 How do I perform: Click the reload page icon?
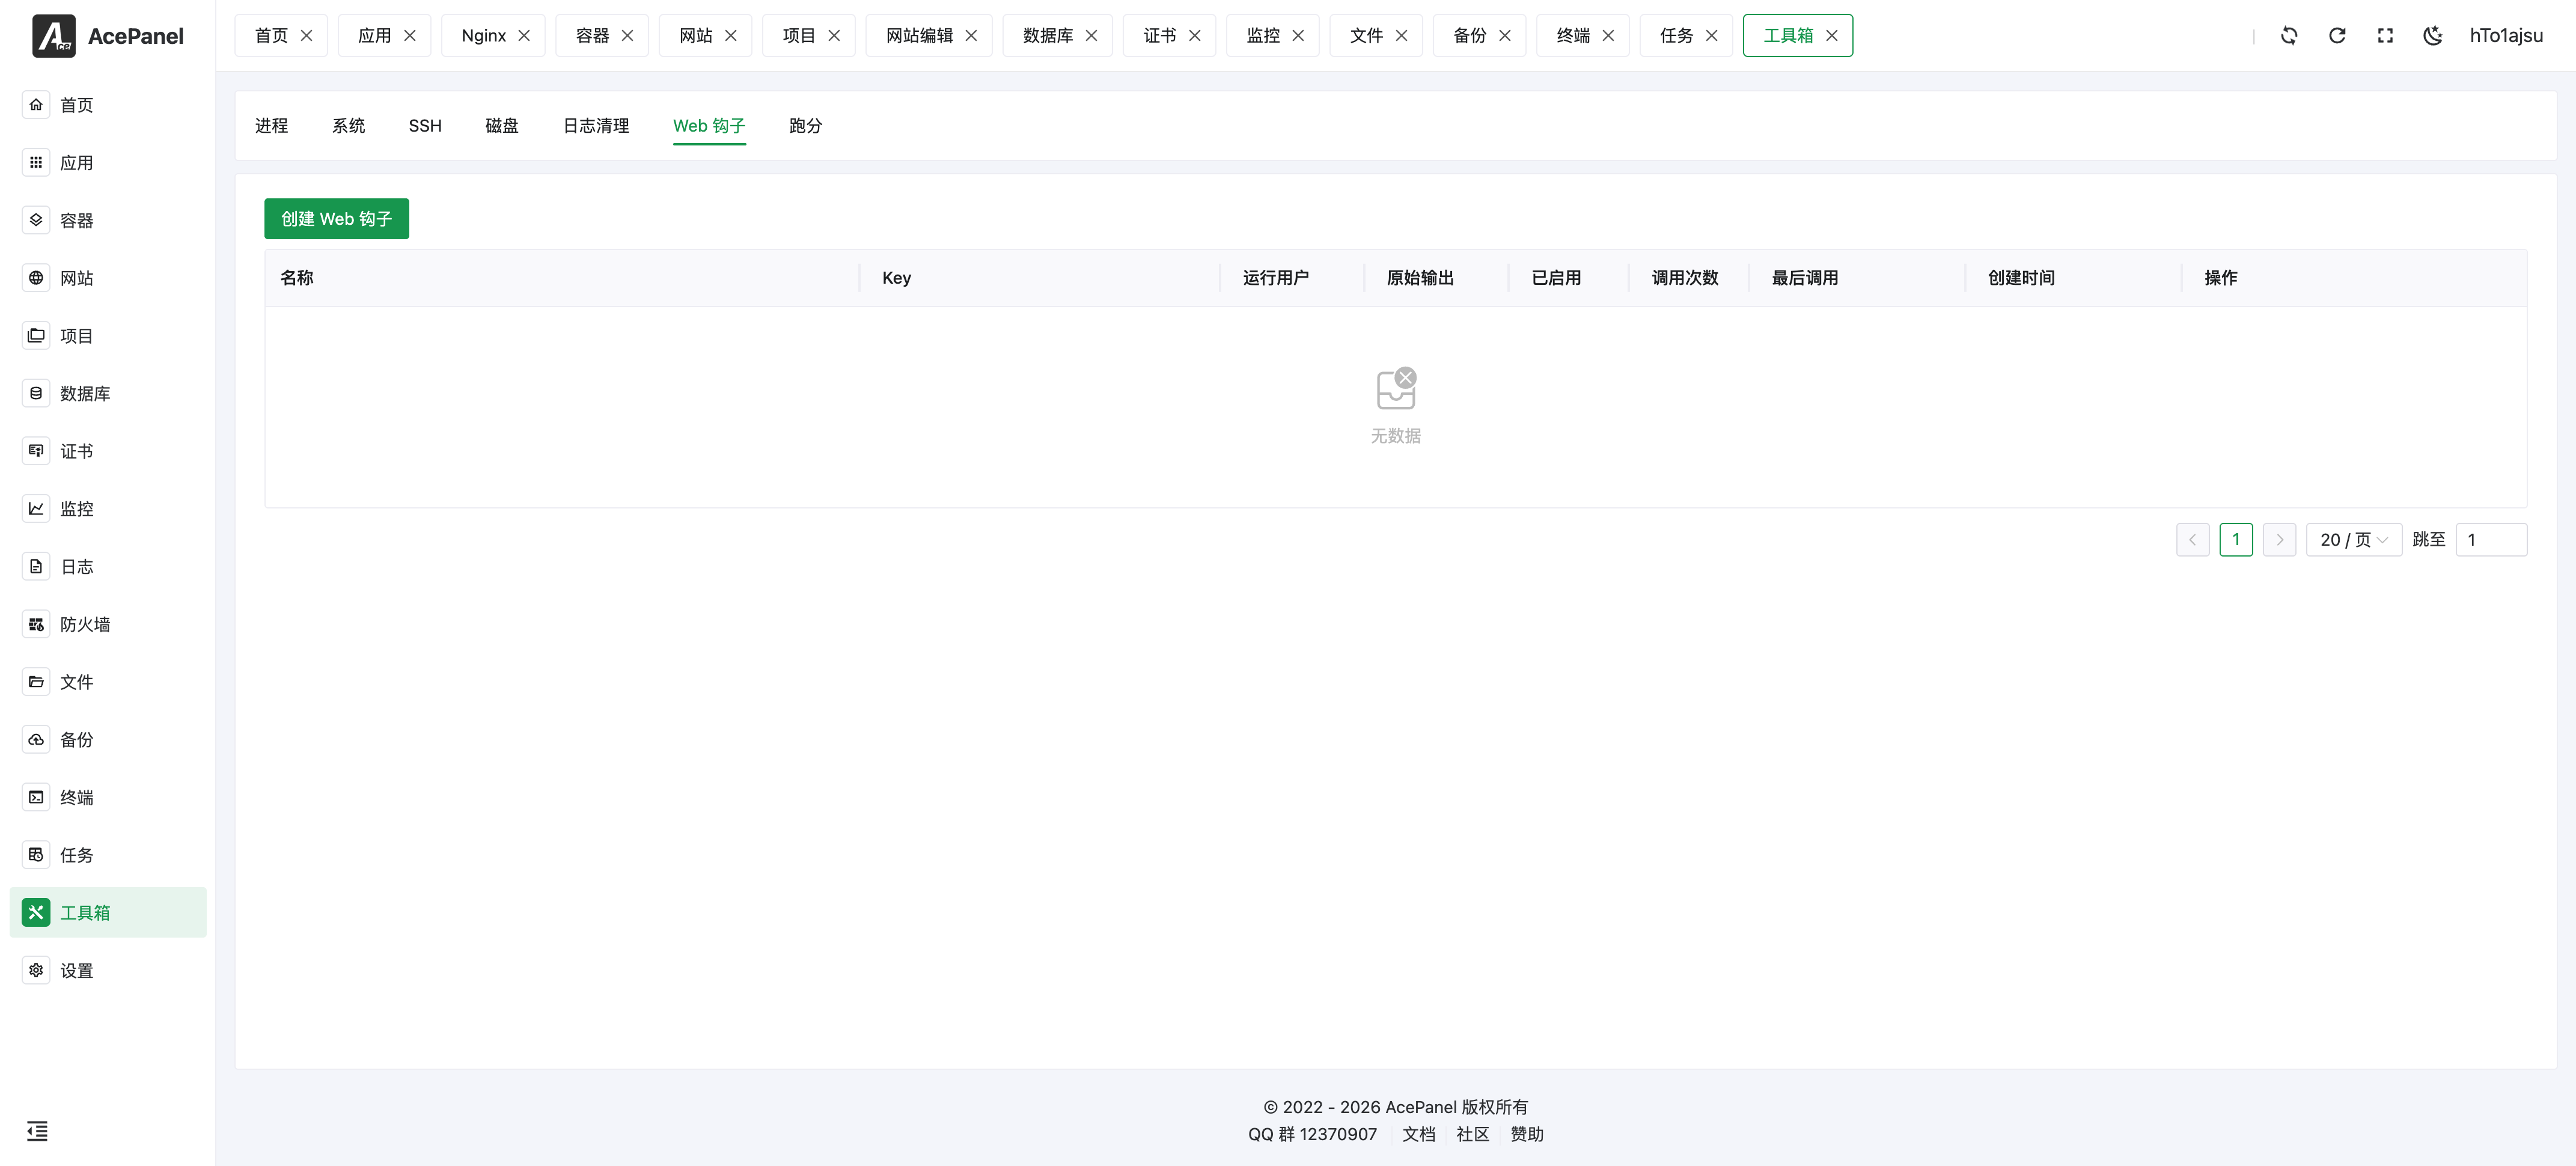[x=2337, y=36]
